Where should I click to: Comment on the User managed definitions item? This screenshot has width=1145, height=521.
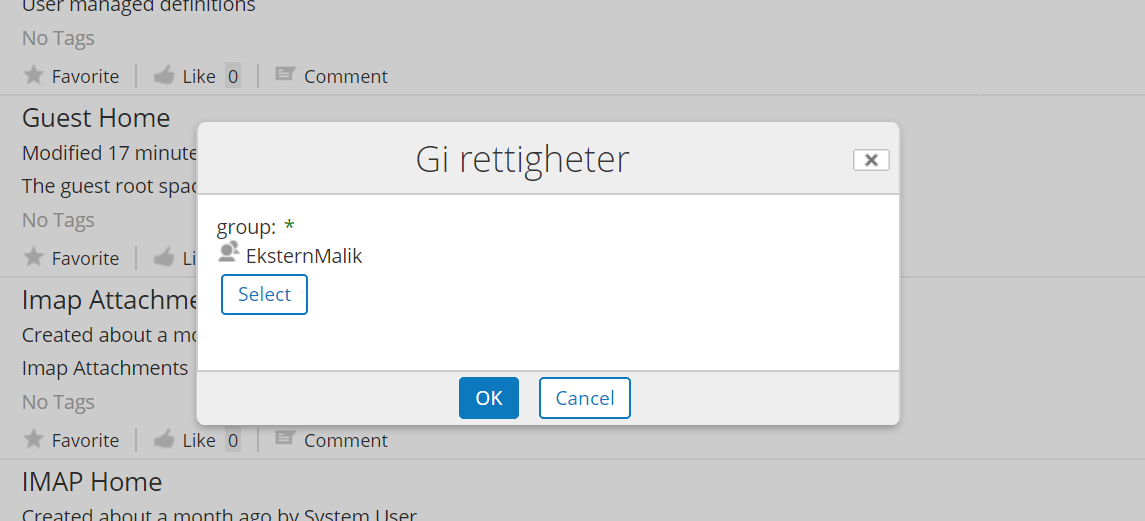(332, 76)
